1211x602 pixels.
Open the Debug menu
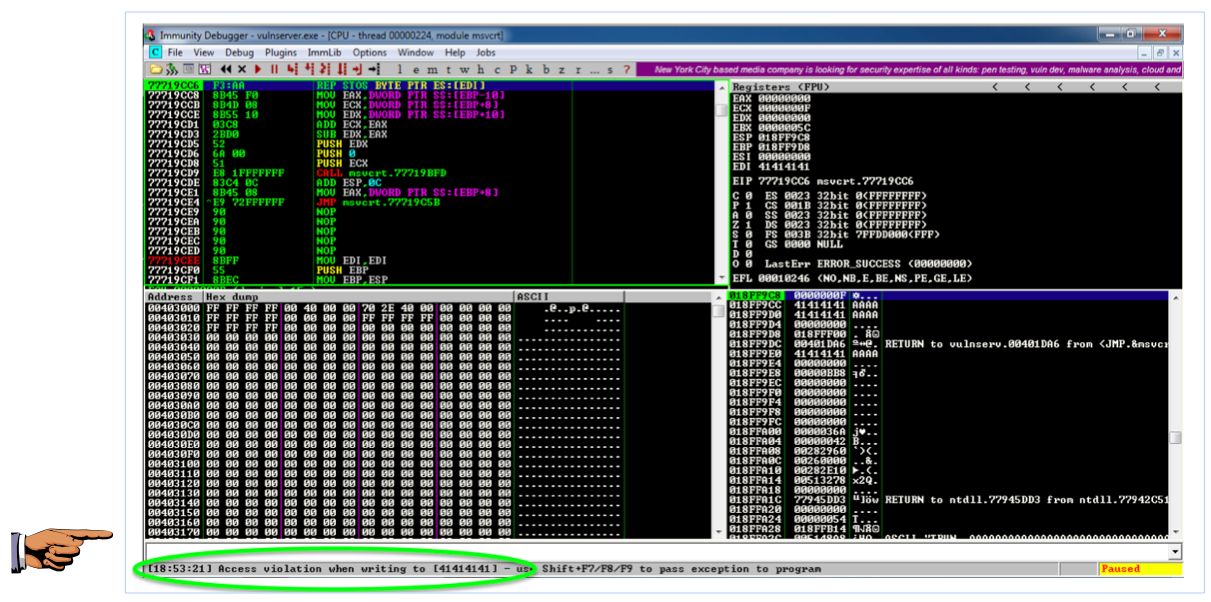tap(239, 52)
